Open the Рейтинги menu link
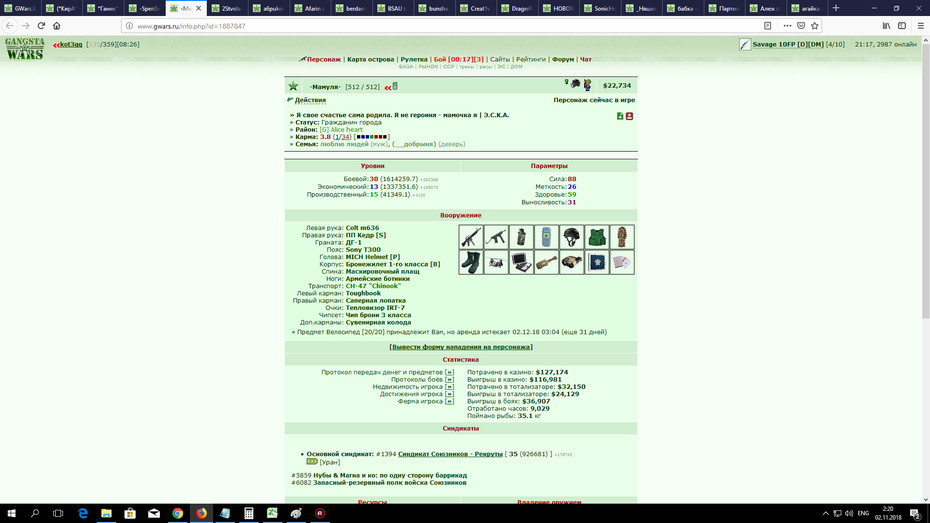Screen dimensions: 930x523 [530, 59]
